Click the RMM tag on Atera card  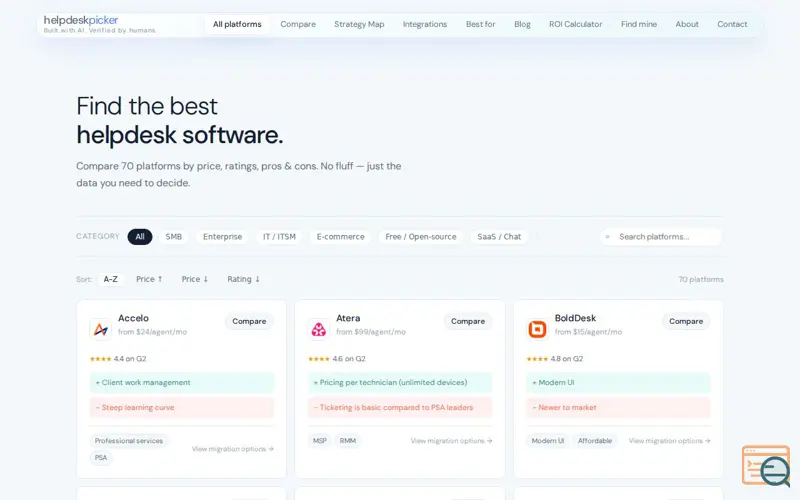348,441
